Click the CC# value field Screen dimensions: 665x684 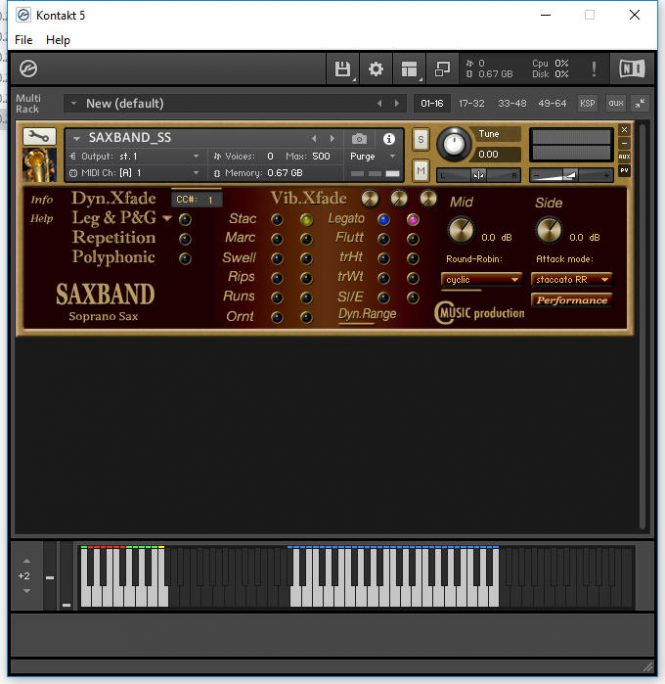click(x=197, y=200)
